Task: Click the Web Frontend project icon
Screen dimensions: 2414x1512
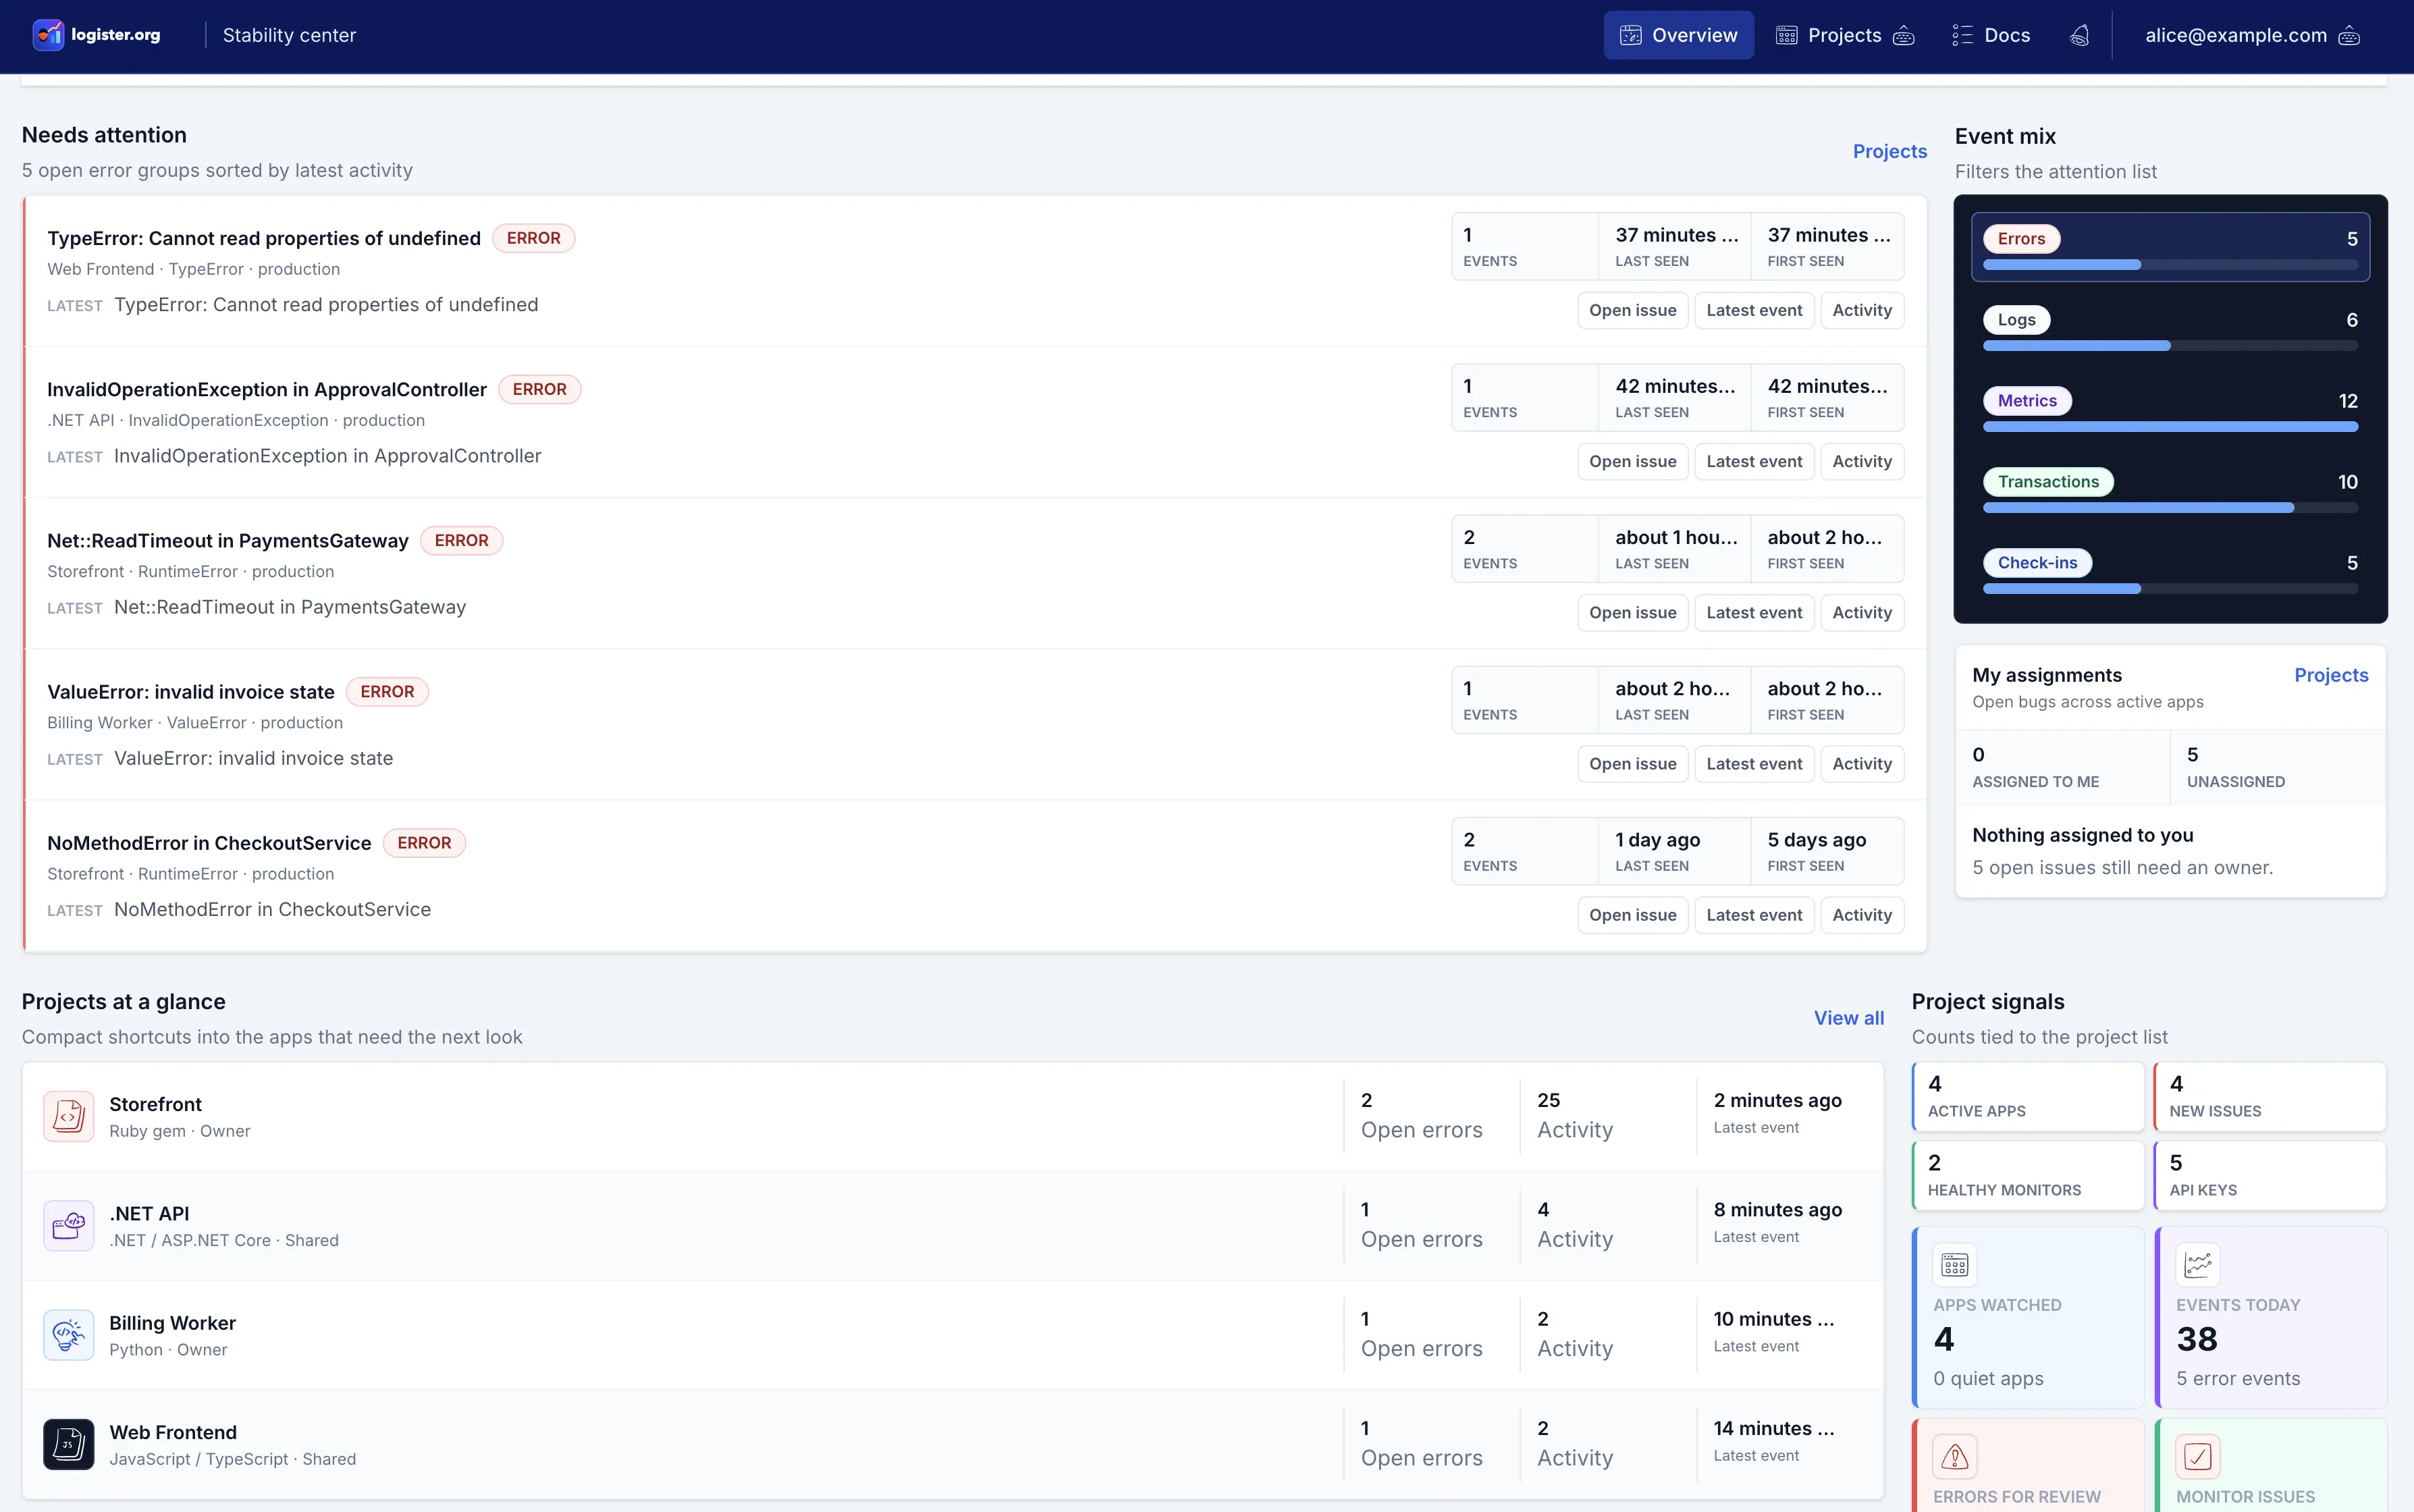Action: point(69,1444)
